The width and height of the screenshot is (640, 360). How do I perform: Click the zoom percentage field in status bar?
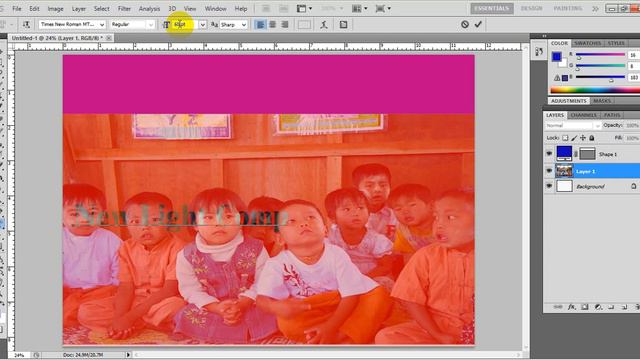pyautogui.click(x=19, y=355)
